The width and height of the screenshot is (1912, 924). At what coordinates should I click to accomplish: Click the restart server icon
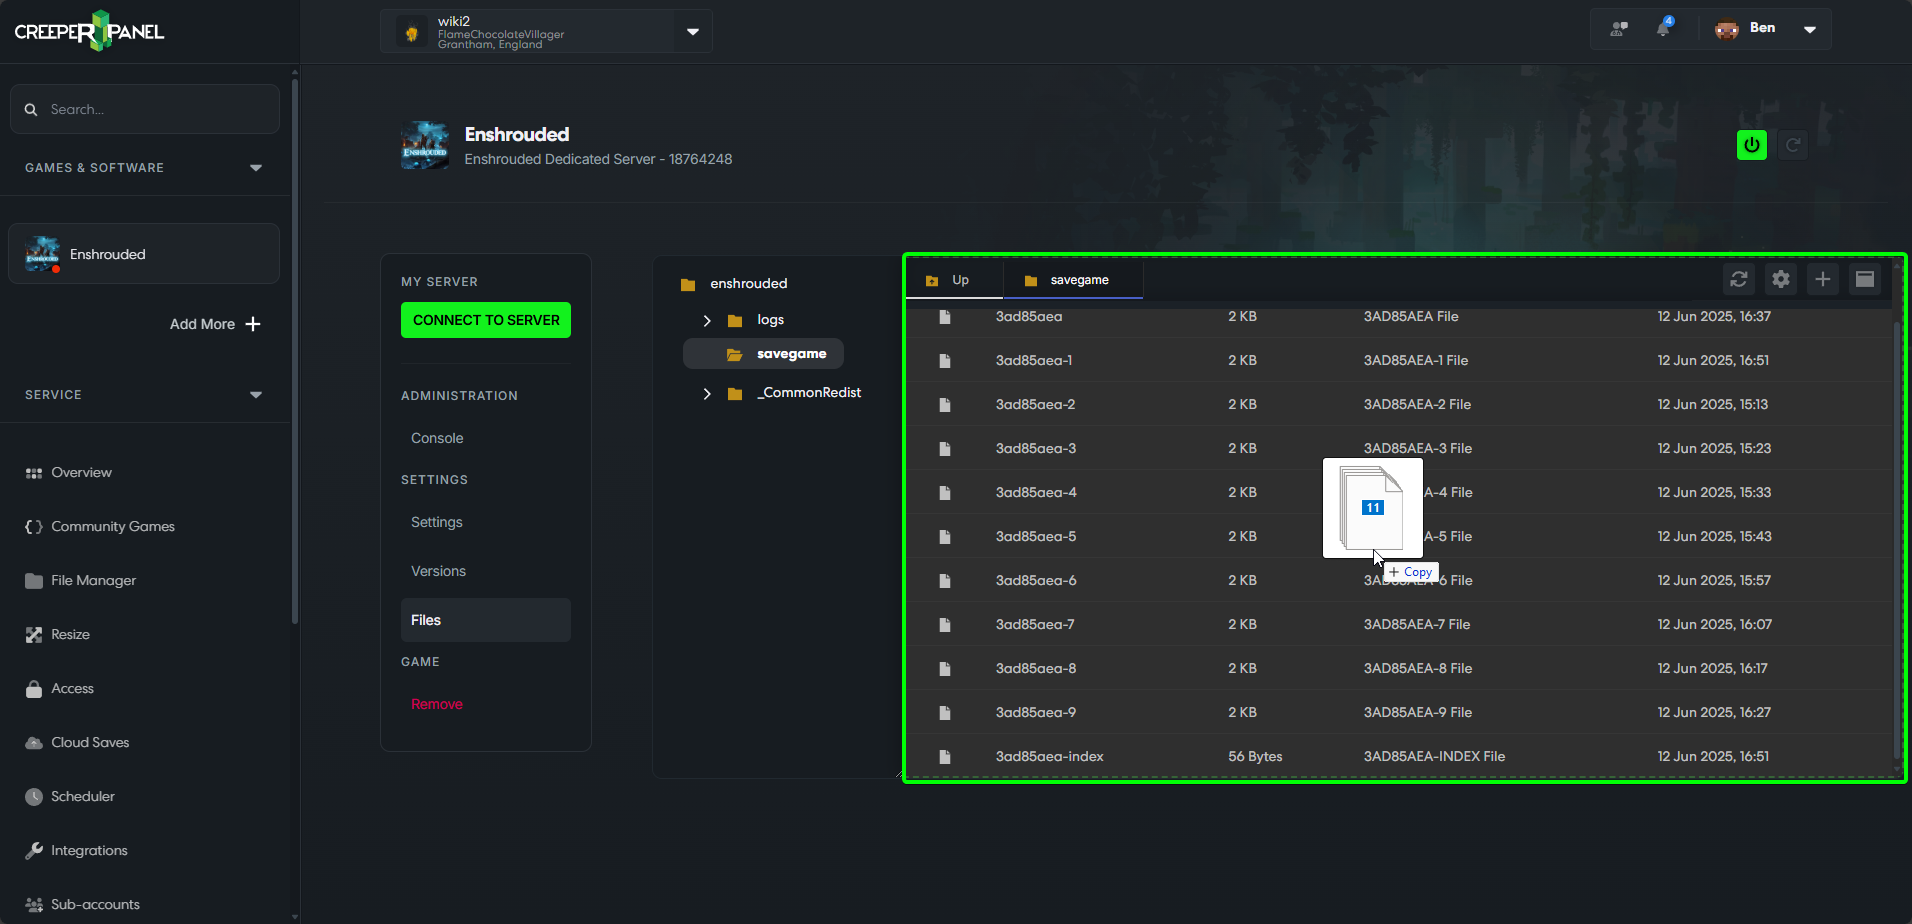point(1794,145)
